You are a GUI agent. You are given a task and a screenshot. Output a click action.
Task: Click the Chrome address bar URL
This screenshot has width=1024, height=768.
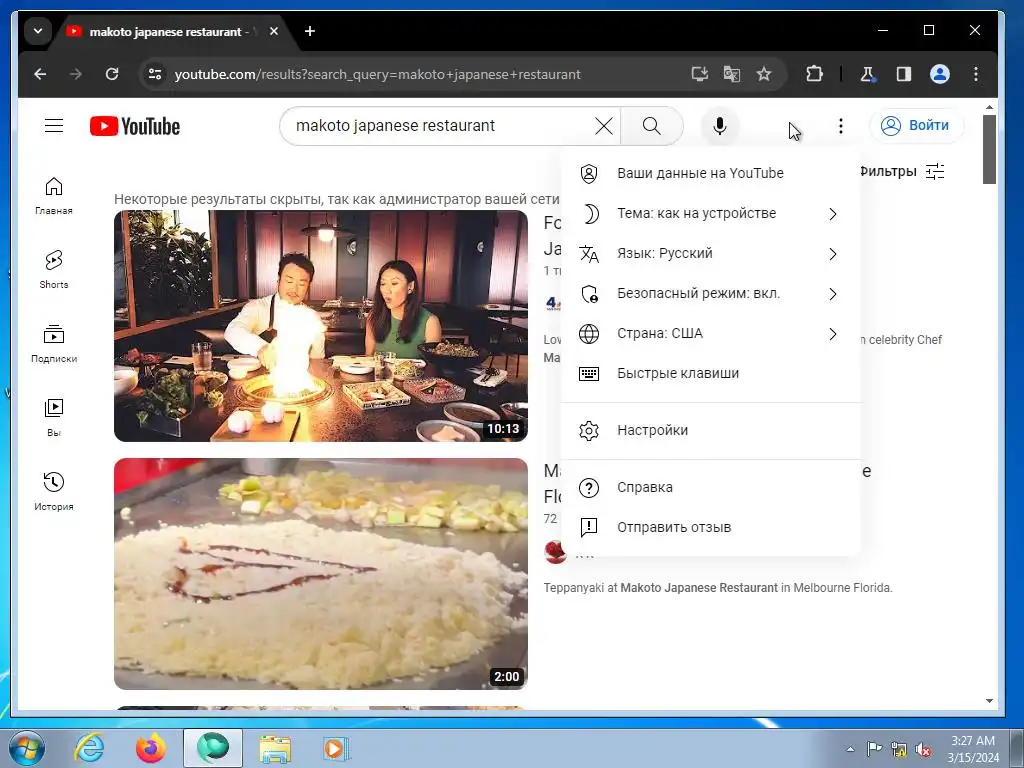pyautogui.click(x=377, y=74)
